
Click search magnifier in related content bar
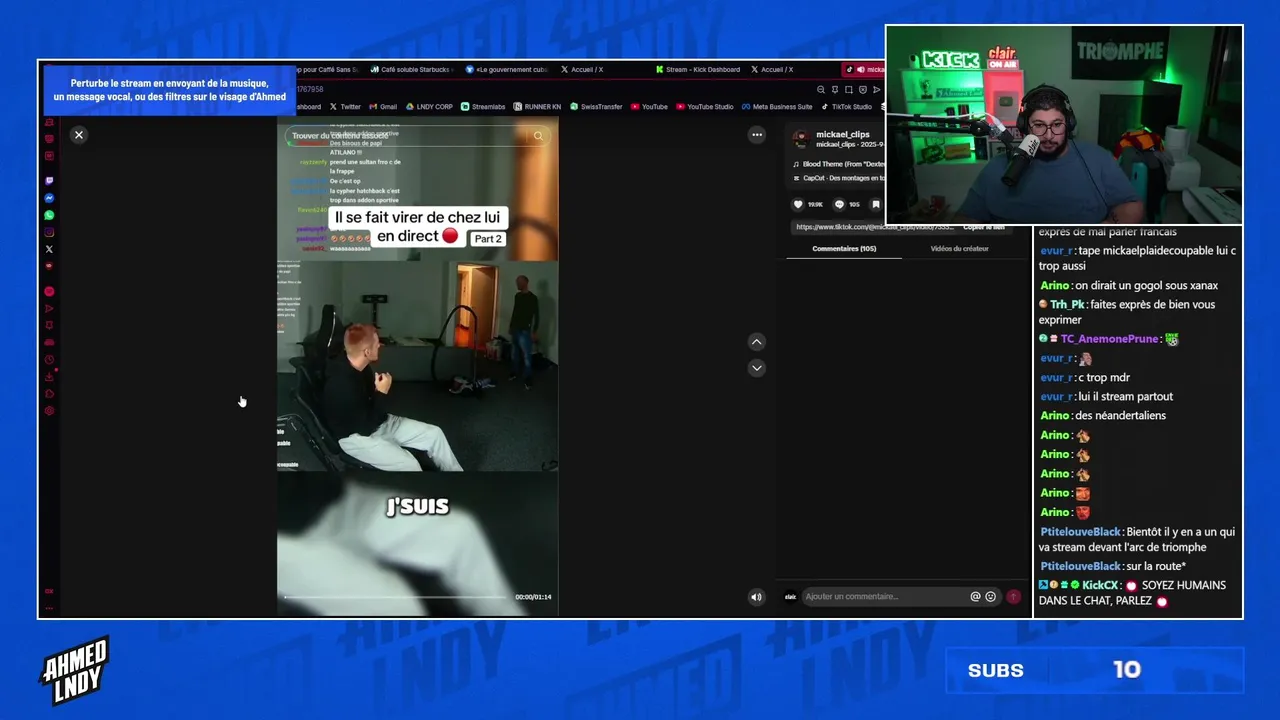coord(538,136)
